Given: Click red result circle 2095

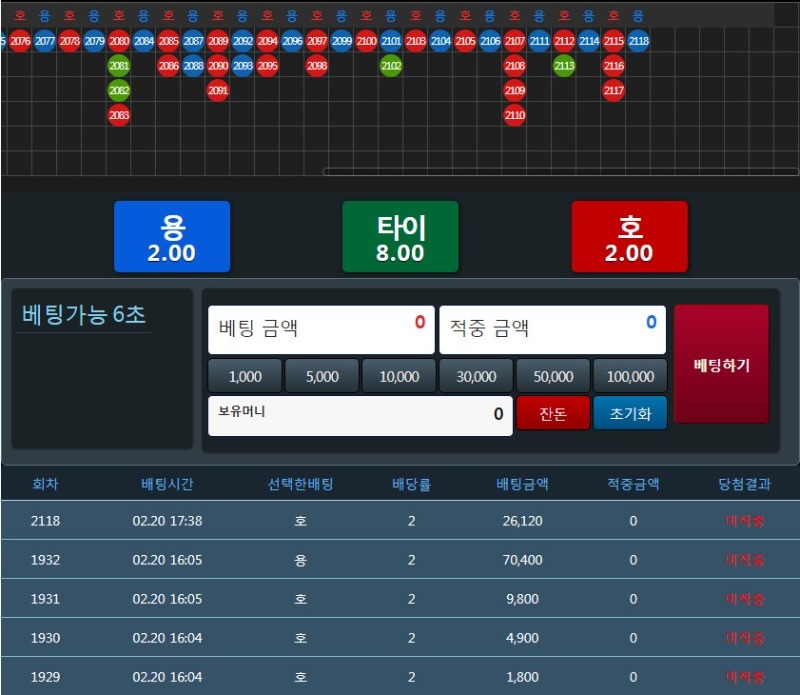Looking at the screenshot, I should tap(267, 66).
